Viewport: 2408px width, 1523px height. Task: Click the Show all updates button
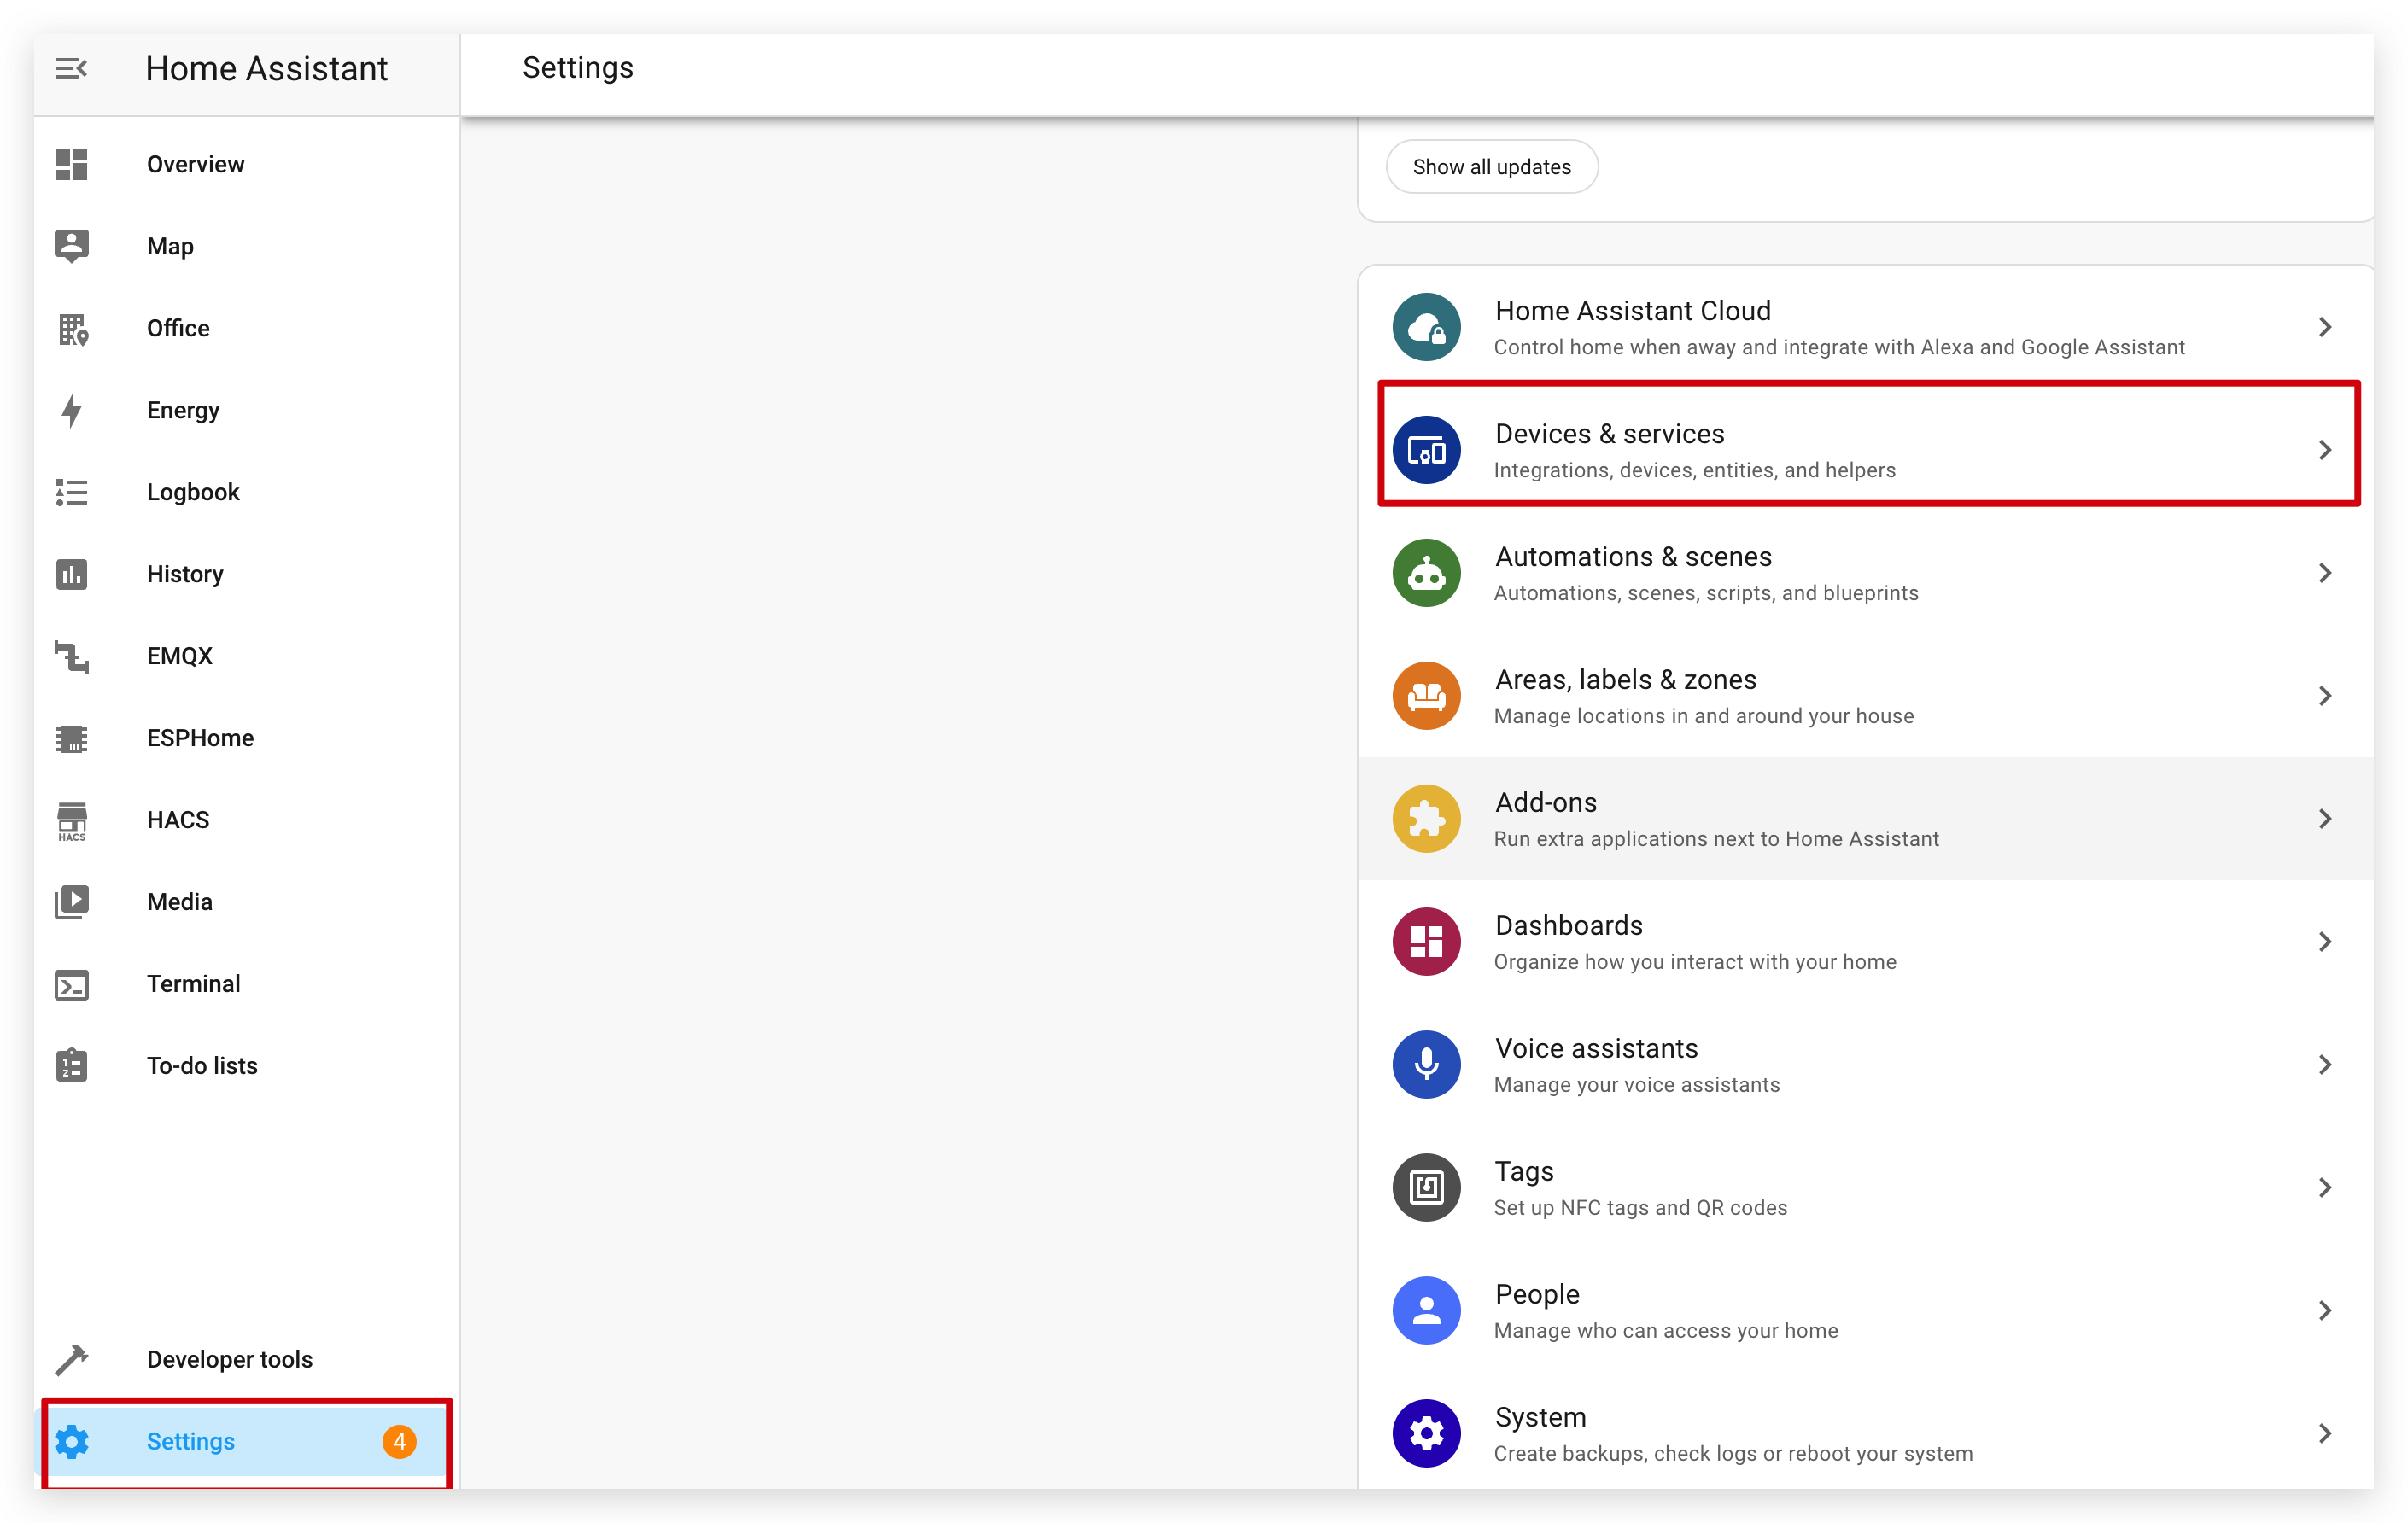[x=1491, y=167]
